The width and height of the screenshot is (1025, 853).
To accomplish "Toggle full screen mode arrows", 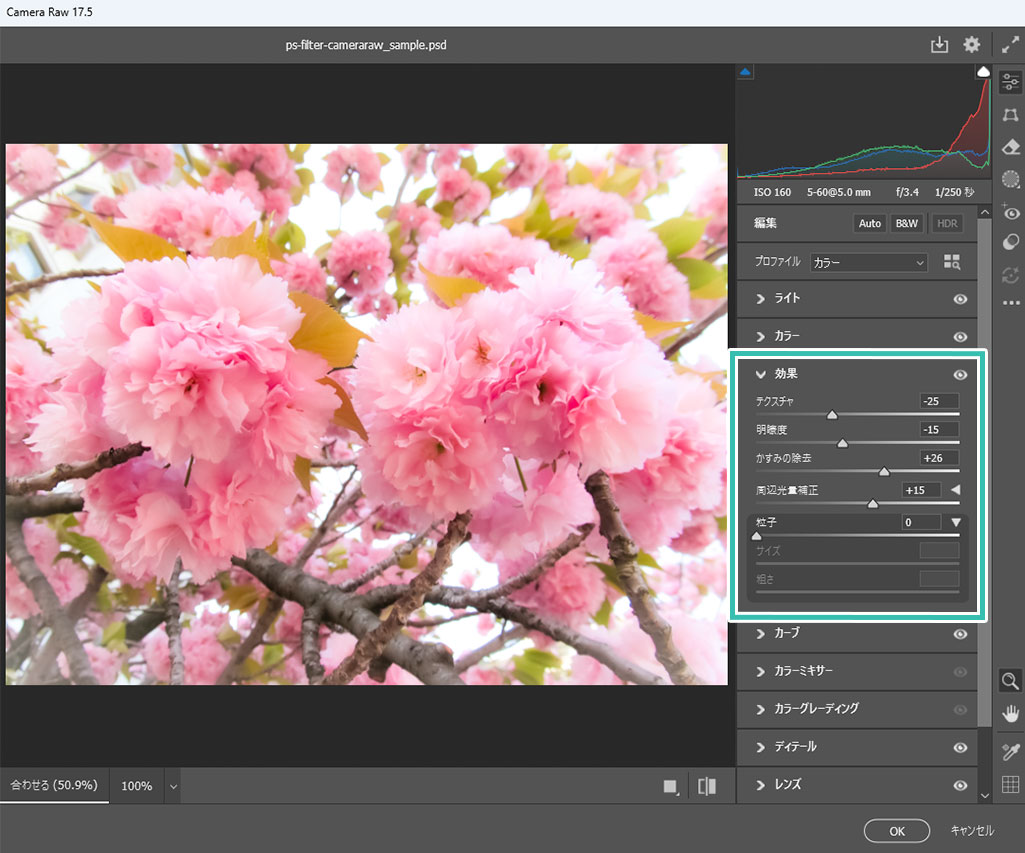I will point(1010,45).
